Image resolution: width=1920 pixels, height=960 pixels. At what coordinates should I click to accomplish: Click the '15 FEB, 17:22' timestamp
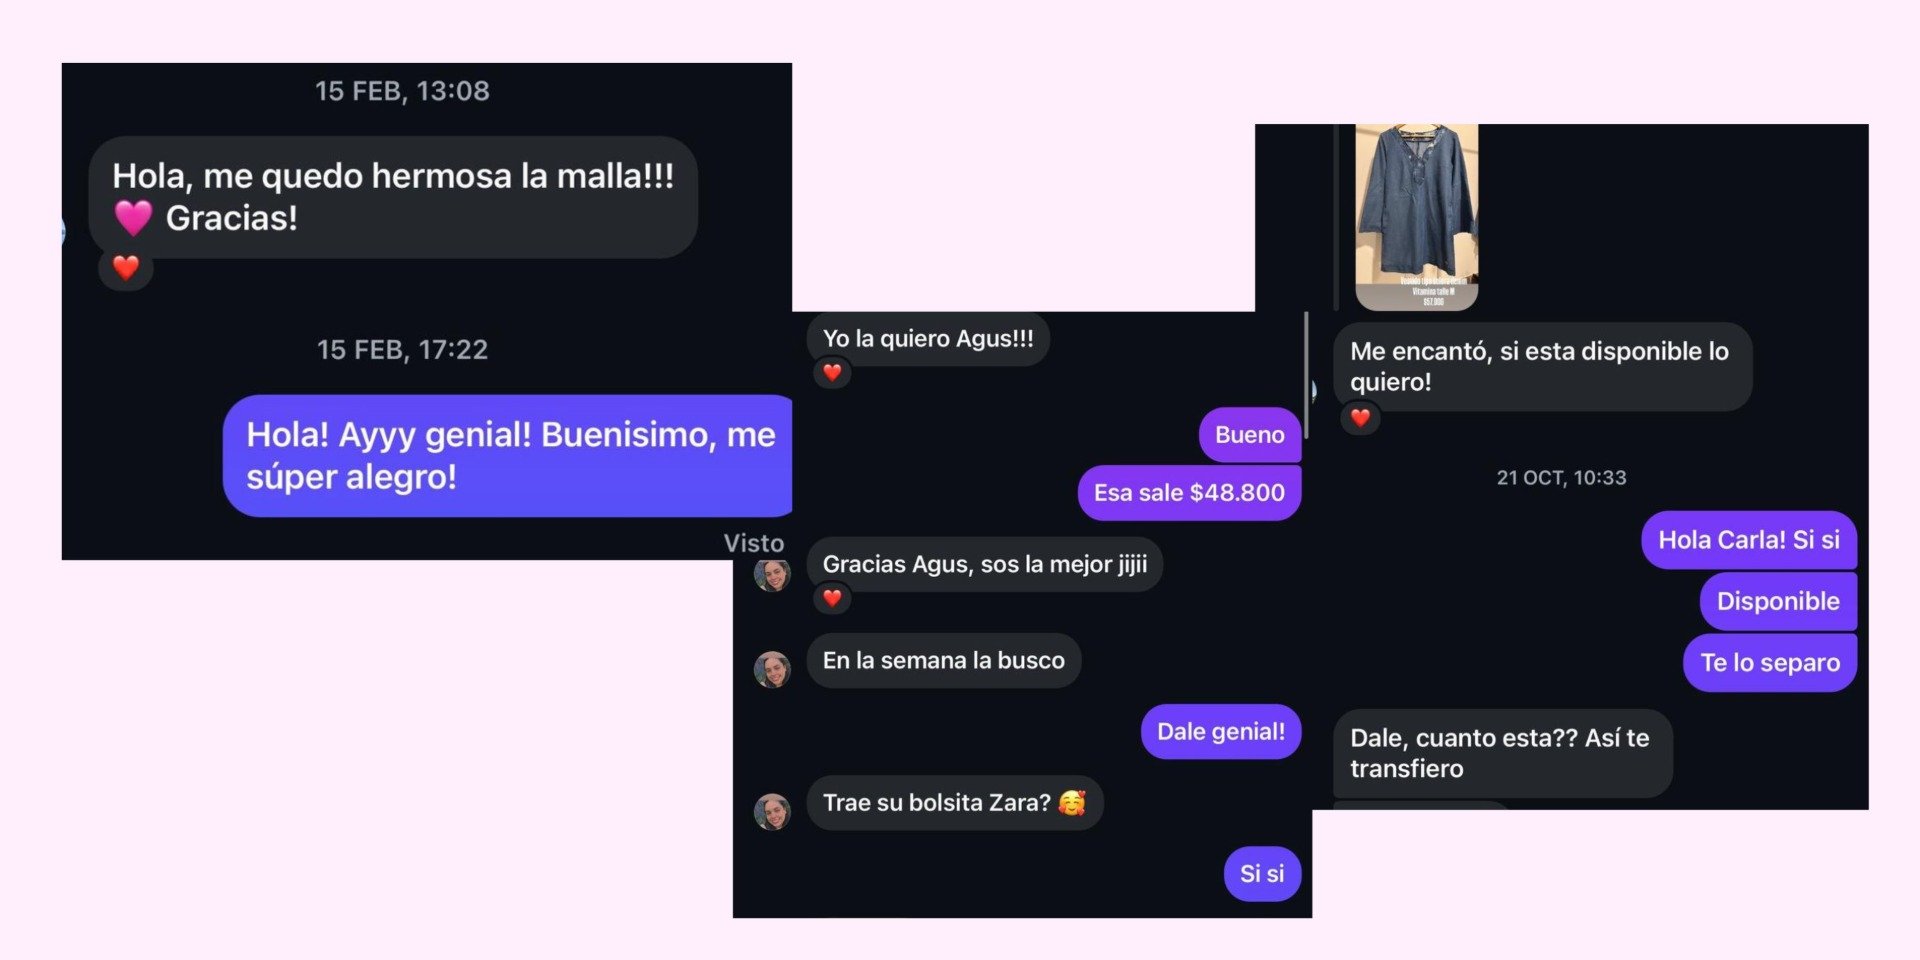pos(402,350)
